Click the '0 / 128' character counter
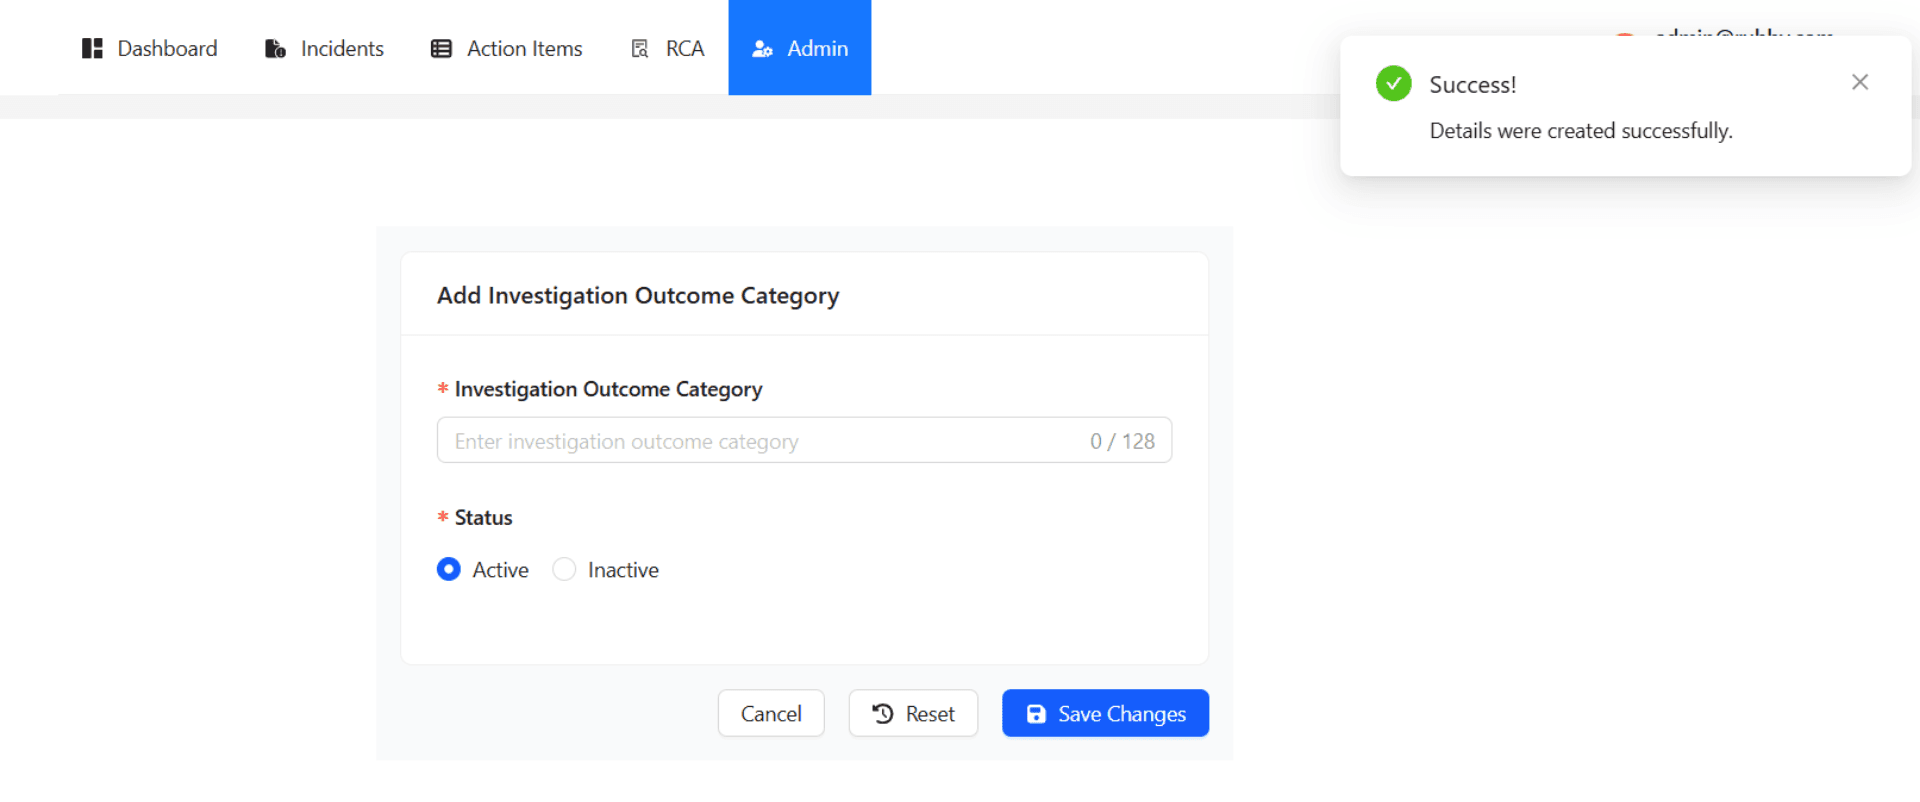The width and height of the screenshot is (1920, 802). (1122, 441)
